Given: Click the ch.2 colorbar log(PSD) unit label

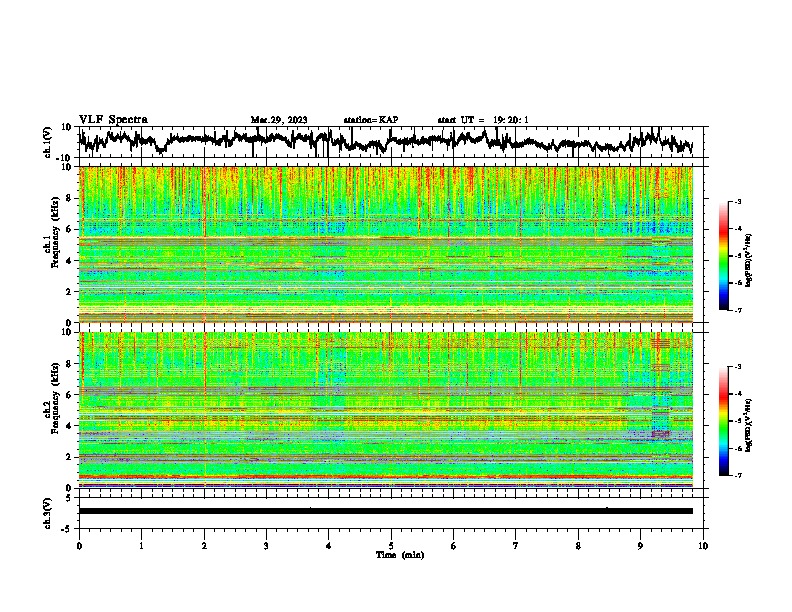Looking at the screenshot, I should pyautogui.click(x=750, y=425).
